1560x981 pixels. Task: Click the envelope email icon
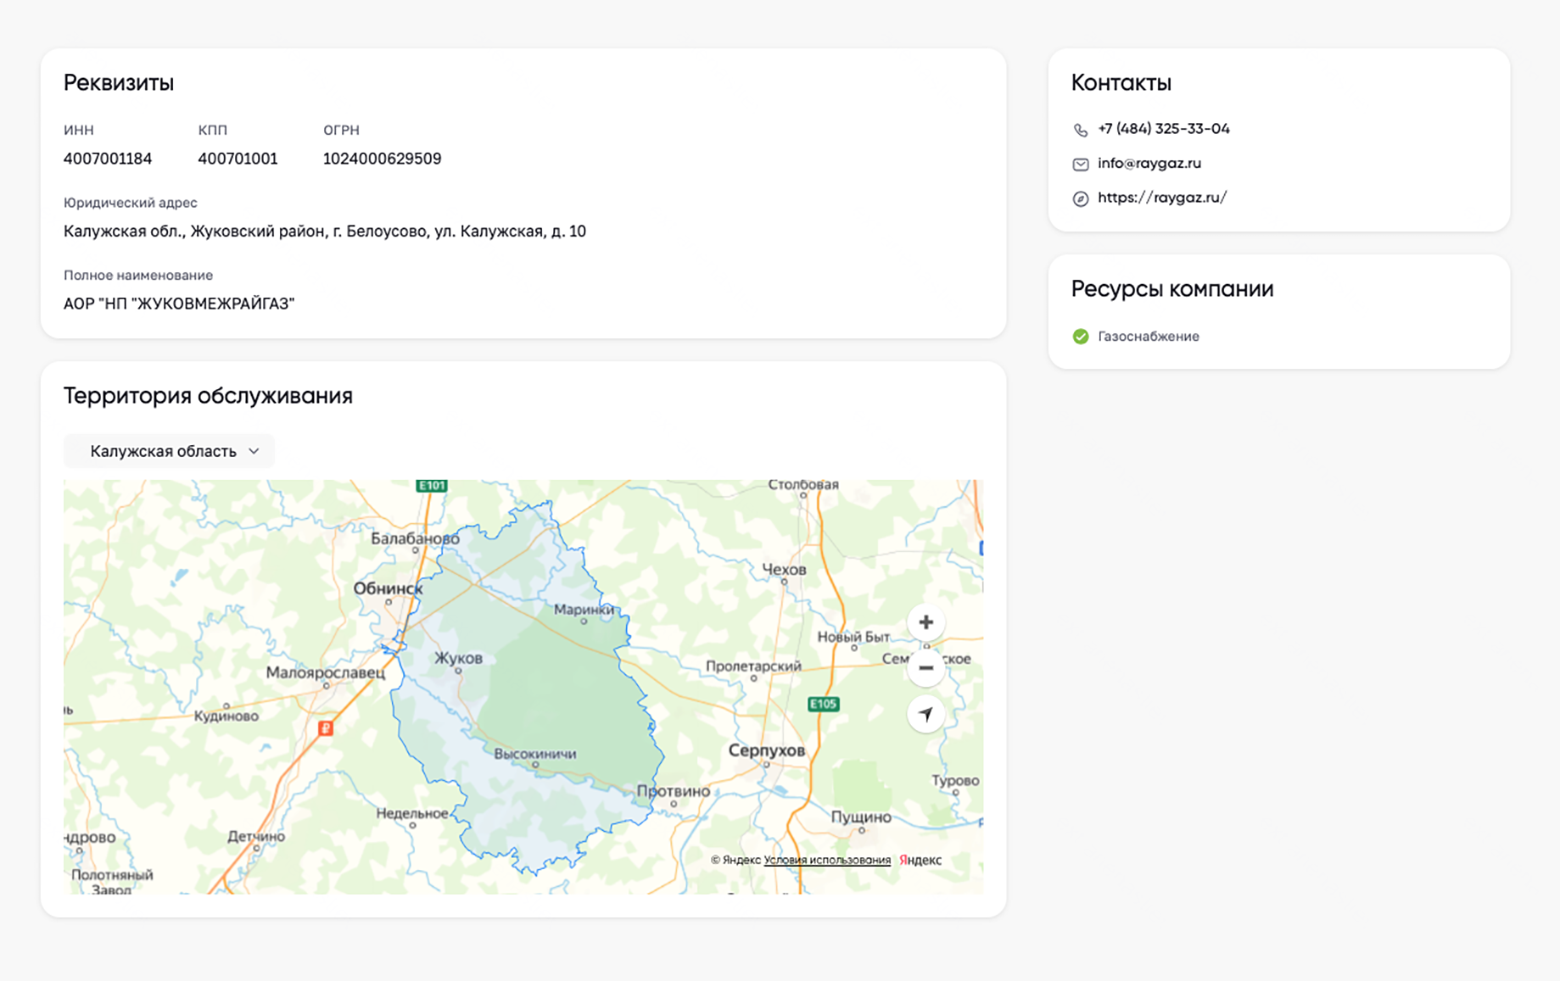pyautogui.click(x=1080, y=164)
